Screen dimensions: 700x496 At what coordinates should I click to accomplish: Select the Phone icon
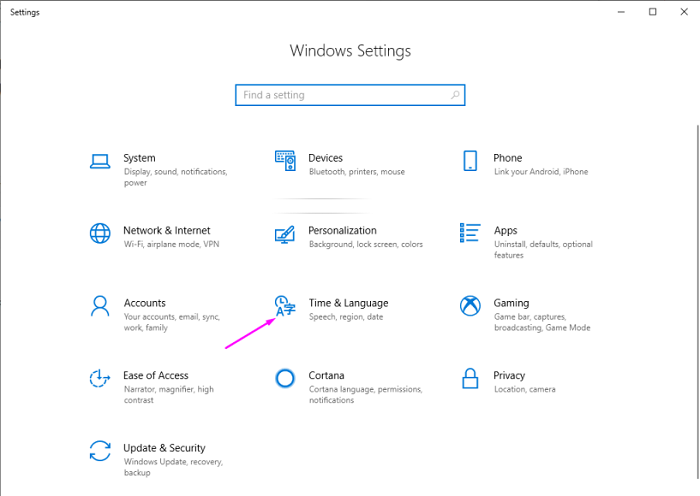tap(470, 161)
